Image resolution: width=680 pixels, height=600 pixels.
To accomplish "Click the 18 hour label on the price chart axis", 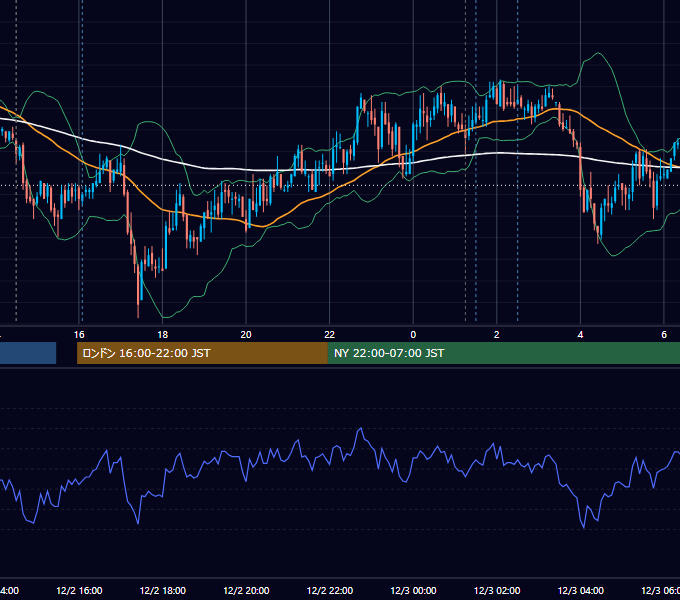I will click(x=163, y=335).
